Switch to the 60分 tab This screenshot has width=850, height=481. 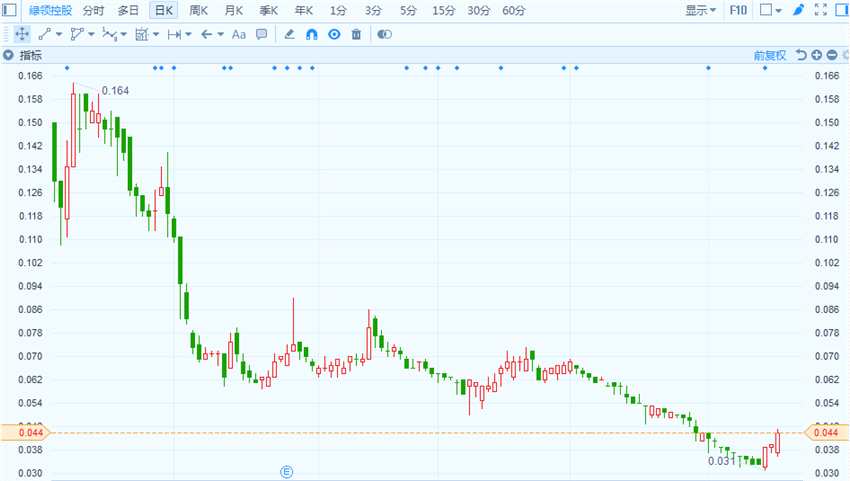tap(514, 10)
